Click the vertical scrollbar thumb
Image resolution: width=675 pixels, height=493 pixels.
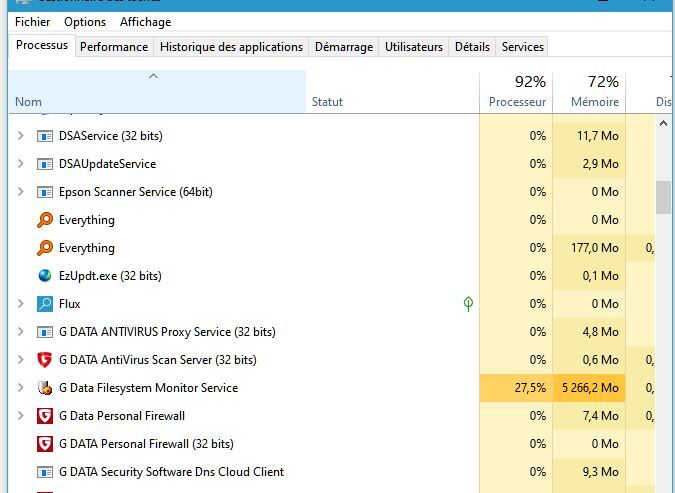pos(663,197)
